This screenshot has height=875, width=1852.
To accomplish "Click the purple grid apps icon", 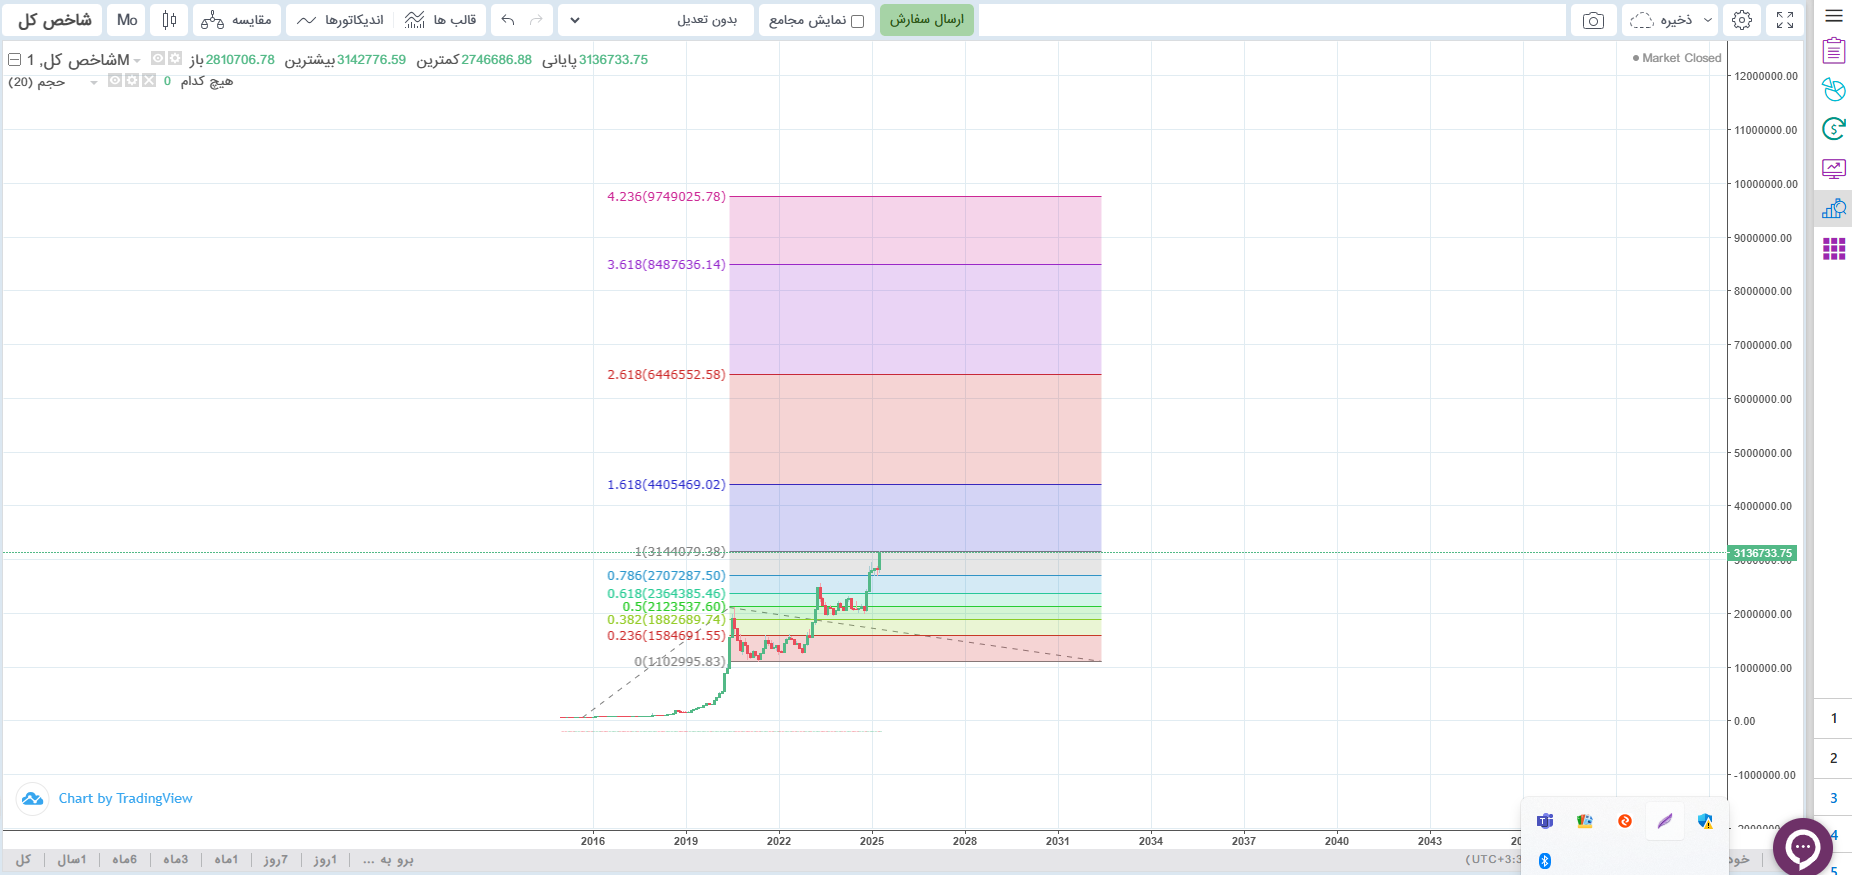I will (x=1833, y=249).
